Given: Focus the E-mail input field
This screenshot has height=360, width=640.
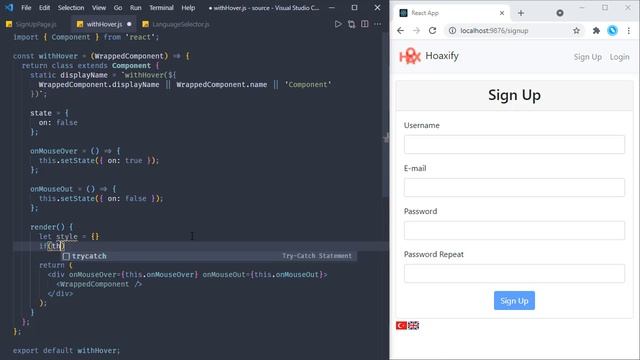Looking at the screenshot, I should tap(514, 187).
